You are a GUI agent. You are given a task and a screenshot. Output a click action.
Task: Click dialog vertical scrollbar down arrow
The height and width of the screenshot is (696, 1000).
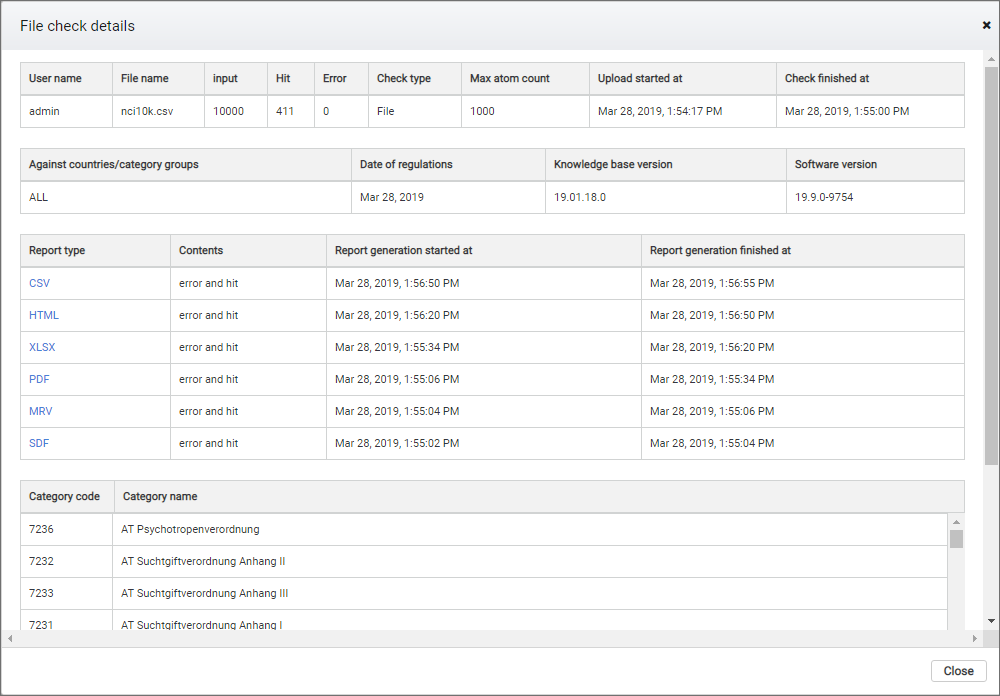tap(991, 621)
